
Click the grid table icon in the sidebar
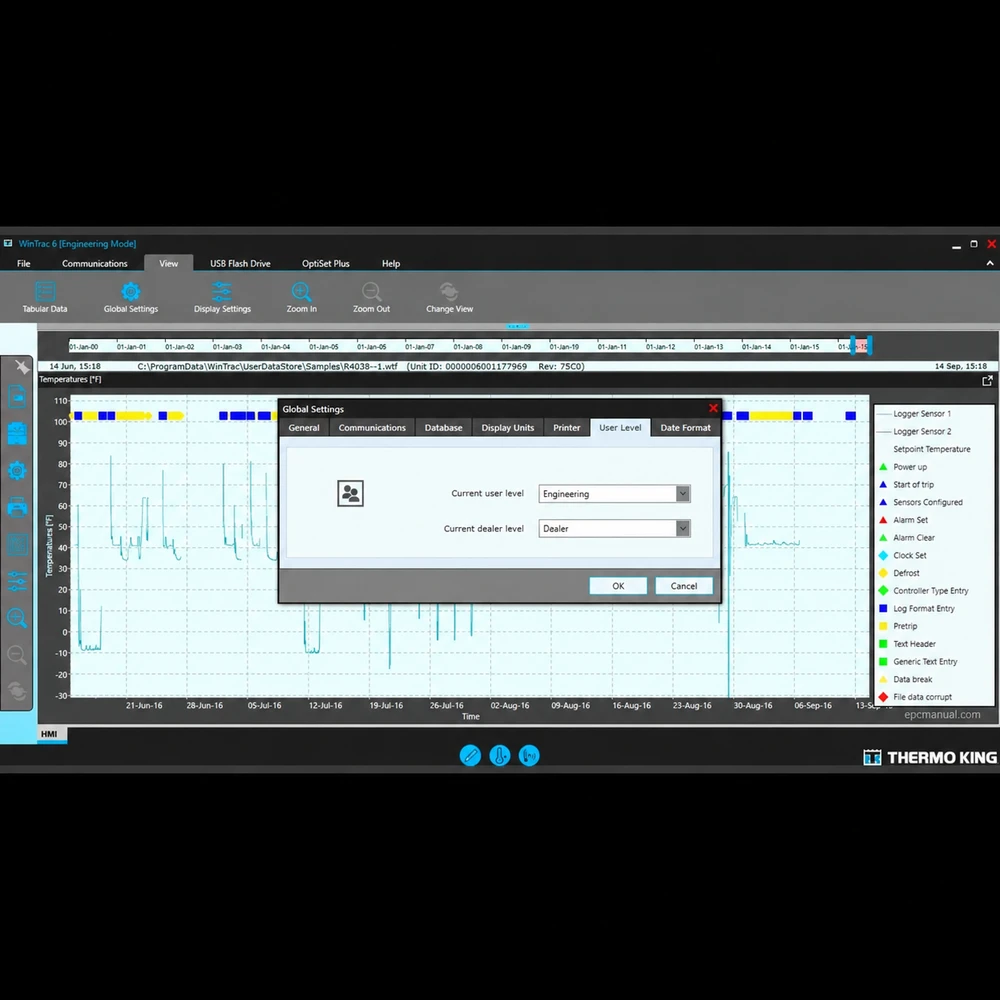tap(17, 545)
